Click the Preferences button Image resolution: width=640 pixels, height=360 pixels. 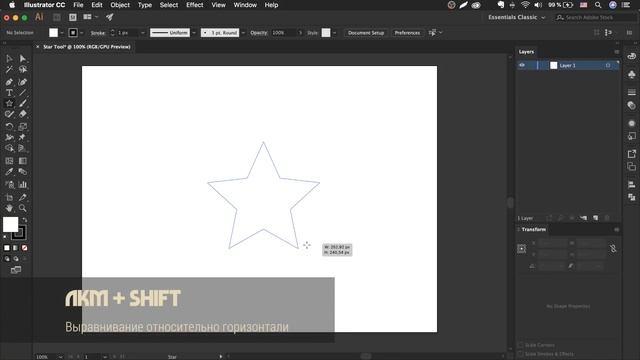click(x=407, y=33)
